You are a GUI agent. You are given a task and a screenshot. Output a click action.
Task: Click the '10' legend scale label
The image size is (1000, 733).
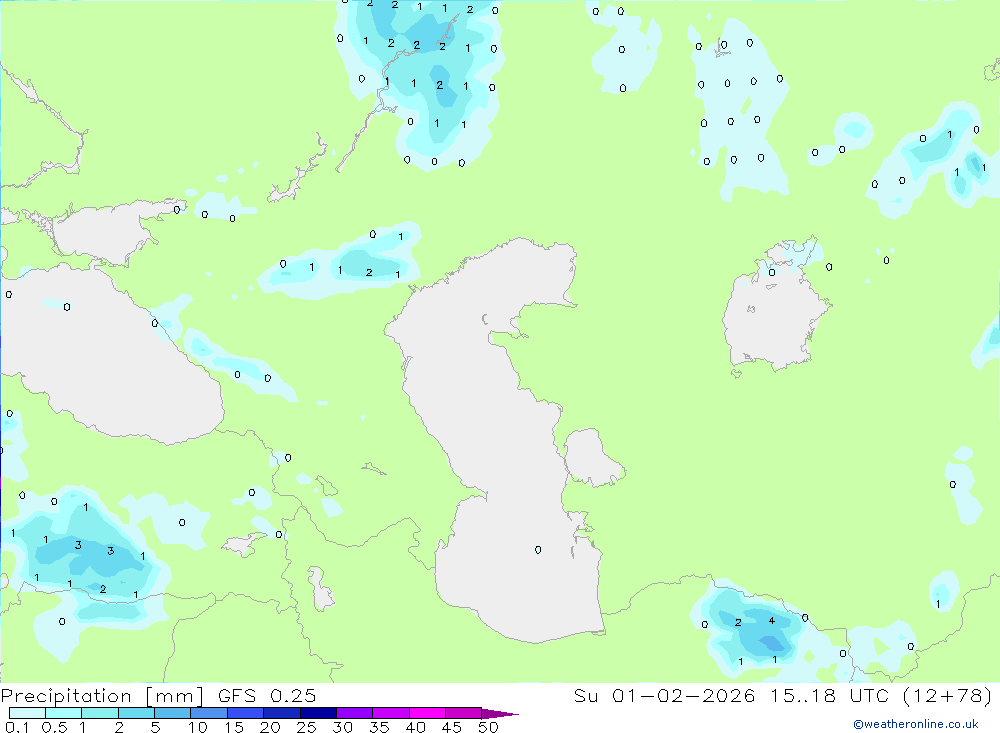(x=198, y=727)
